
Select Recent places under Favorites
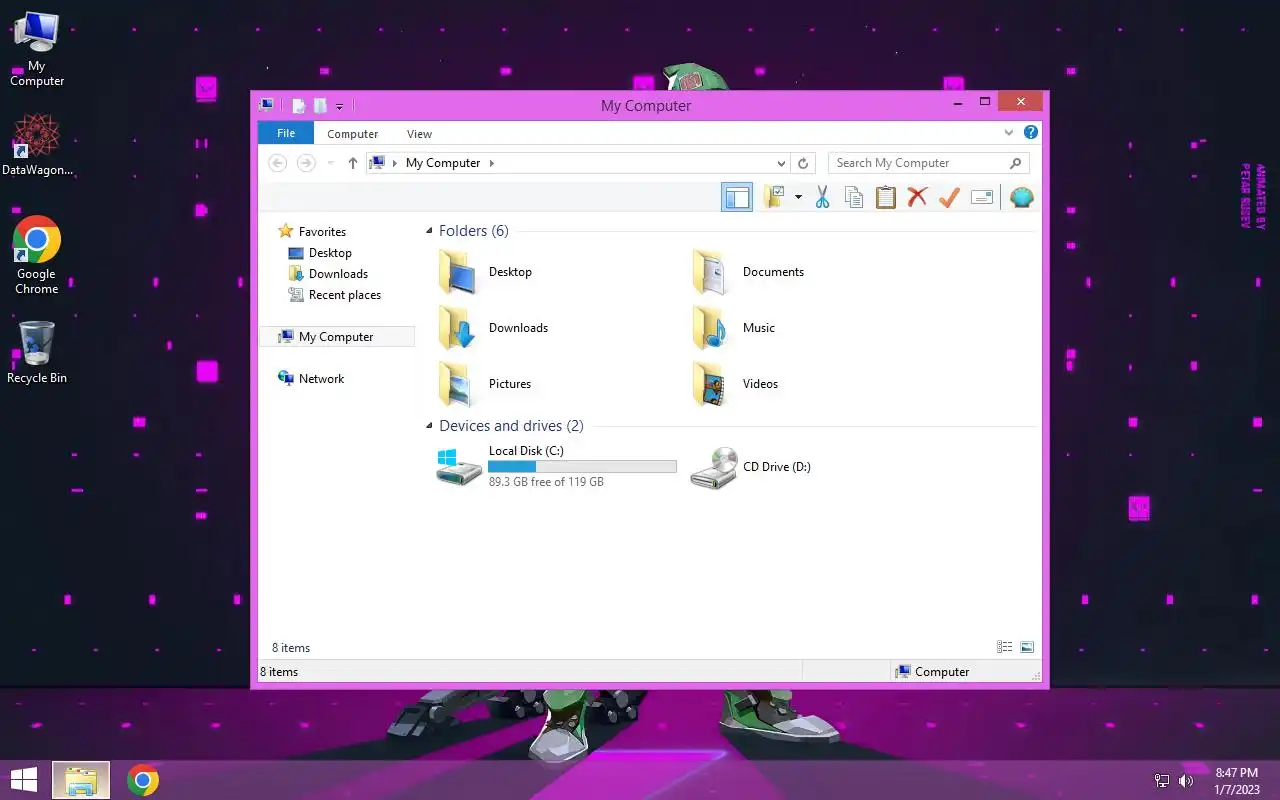click(345, 295)
